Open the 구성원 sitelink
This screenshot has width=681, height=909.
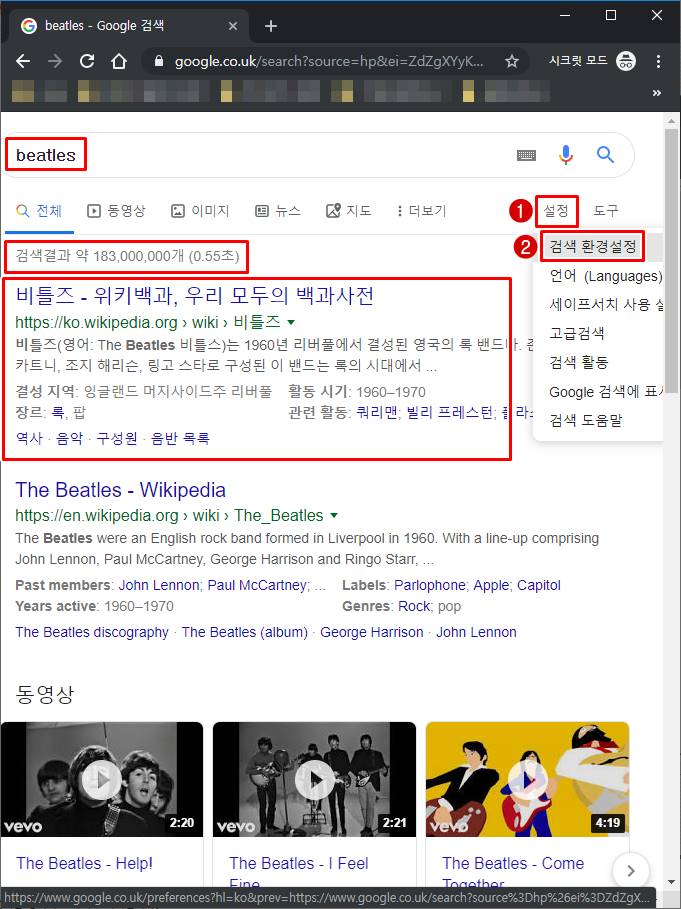117,438
